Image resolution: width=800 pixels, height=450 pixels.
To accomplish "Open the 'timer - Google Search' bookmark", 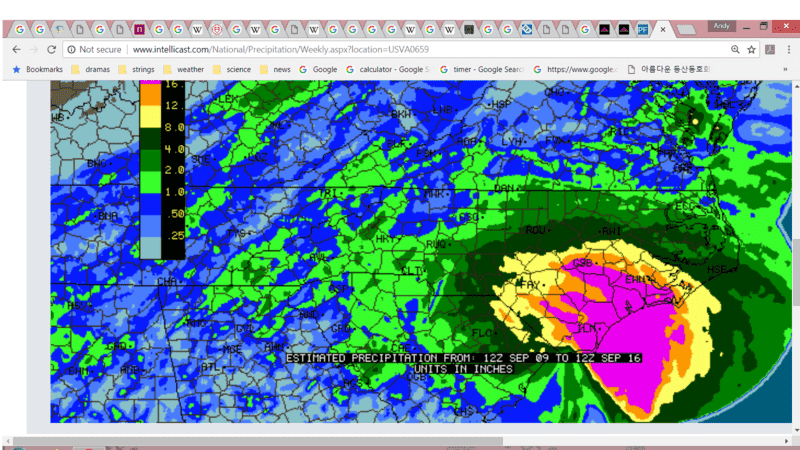I will 482,69.
